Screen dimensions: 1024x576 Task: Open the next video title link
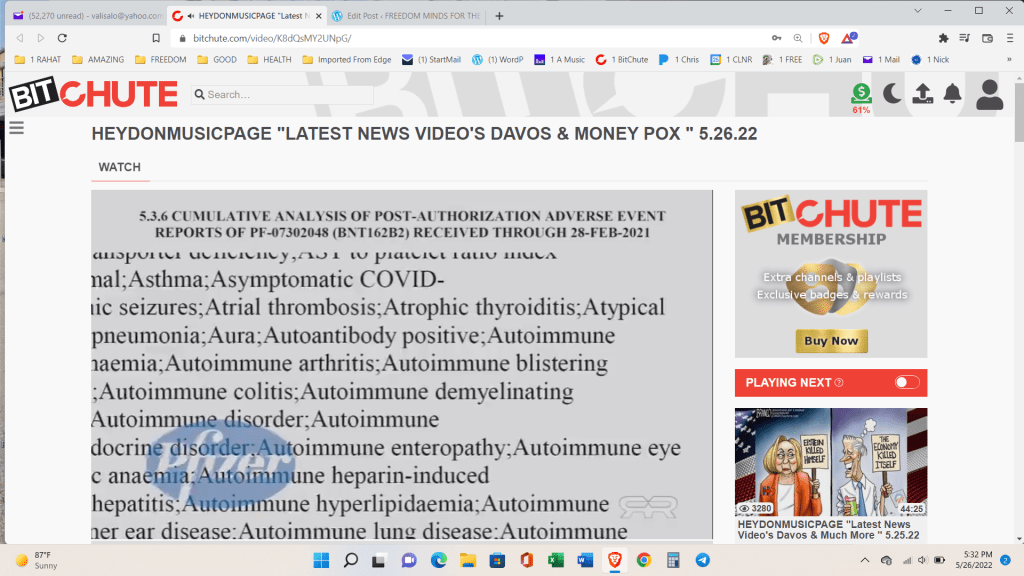(823, 530)
